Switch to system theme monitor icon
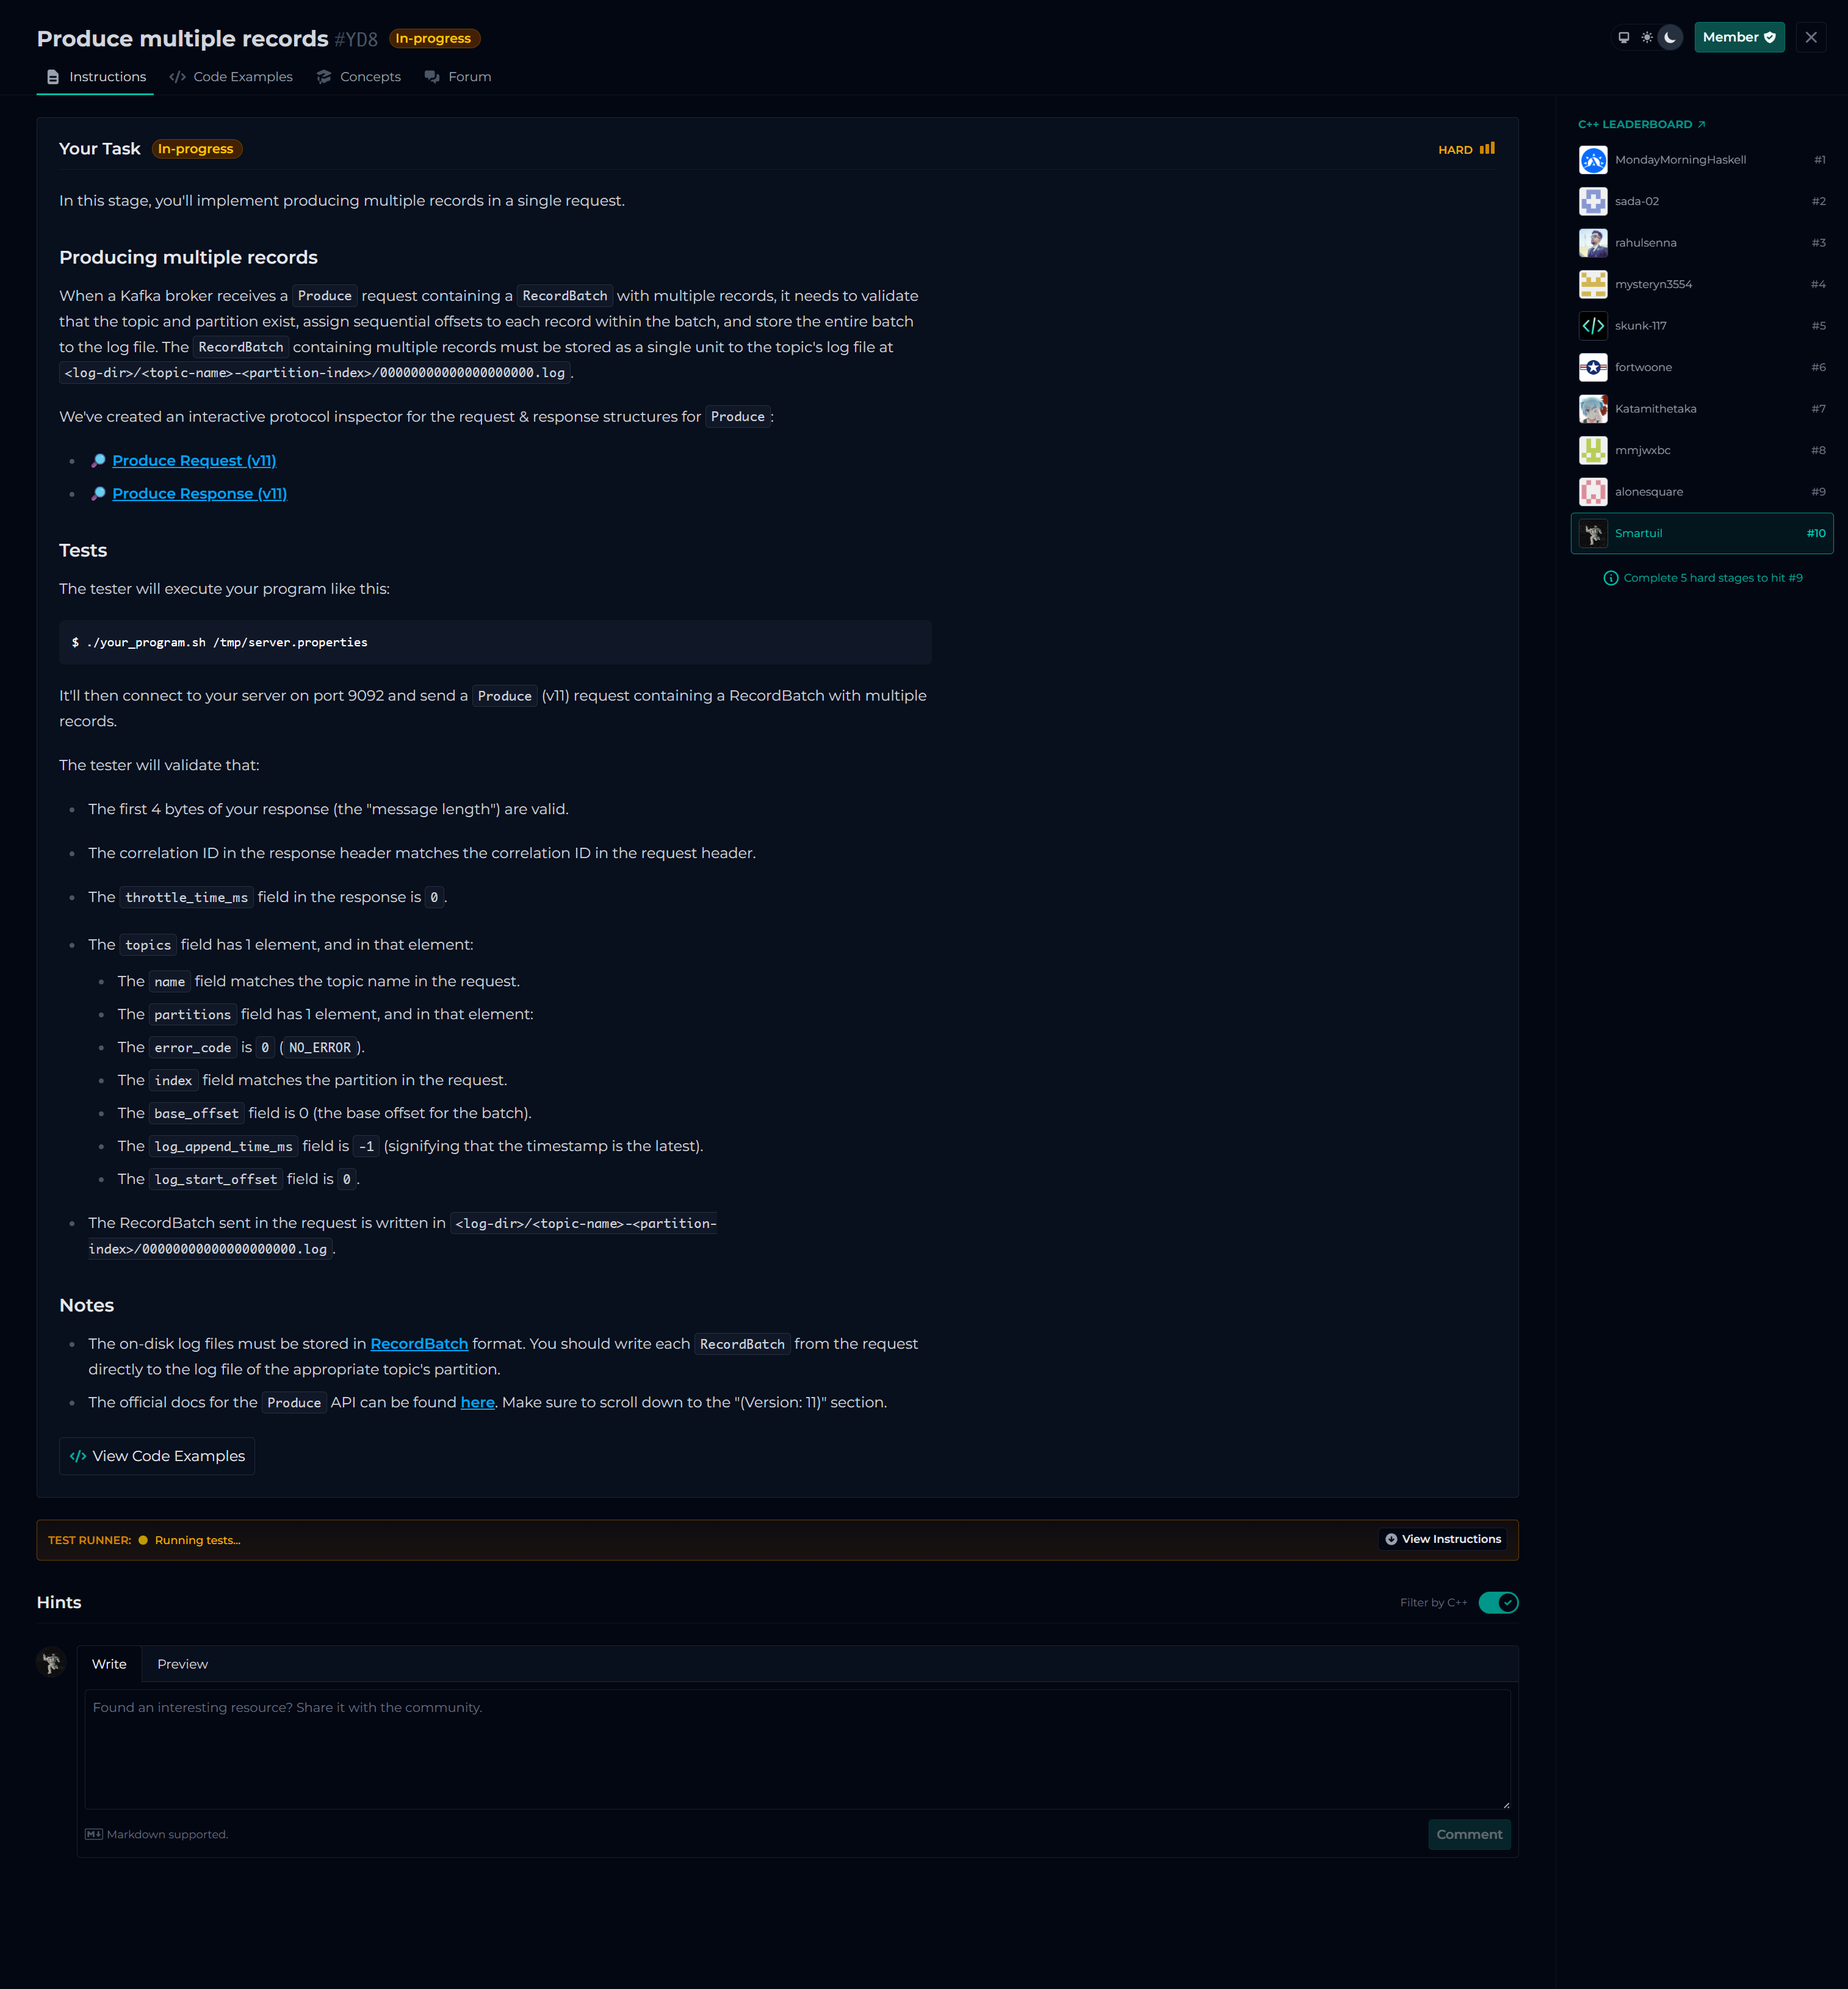1848x1989 pixels. pyautogui.click(x=1623, y=38)
